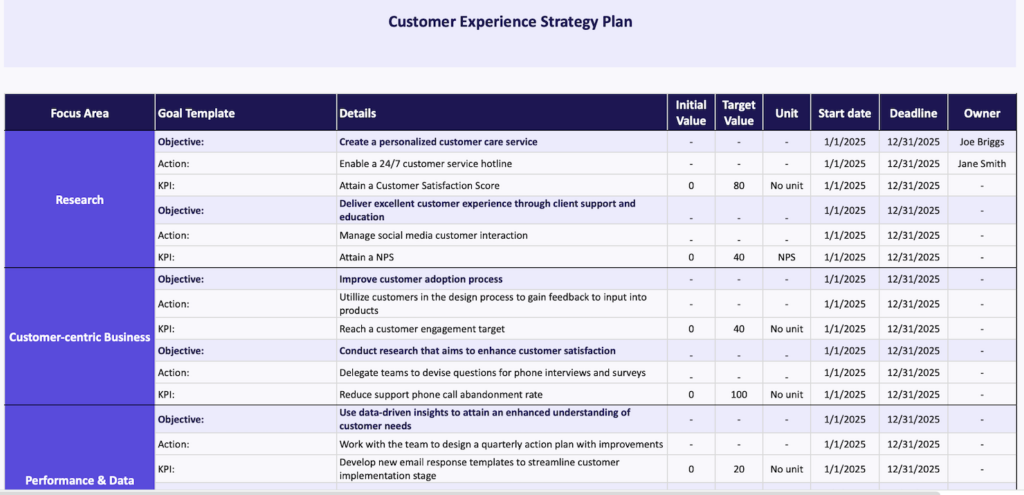Select the Deadline column header
Viewport: 1024px width, 495px height.
pyautogui.click(x=913, y=113)
